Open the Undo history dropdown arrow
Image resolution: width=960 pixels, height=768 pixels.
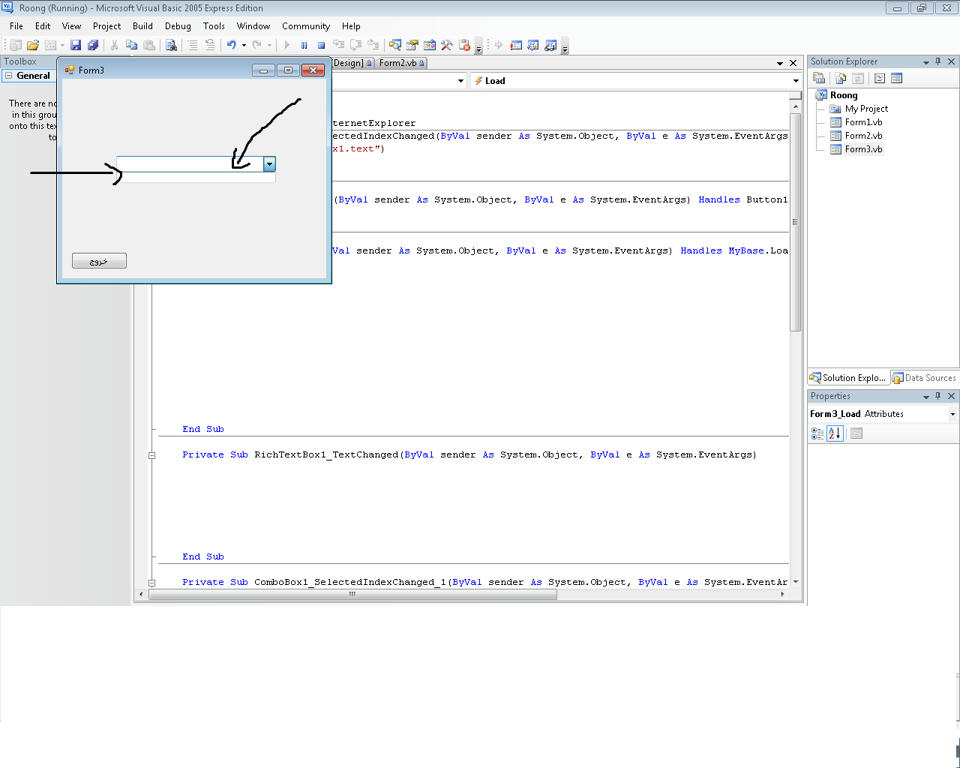(244, 45)
